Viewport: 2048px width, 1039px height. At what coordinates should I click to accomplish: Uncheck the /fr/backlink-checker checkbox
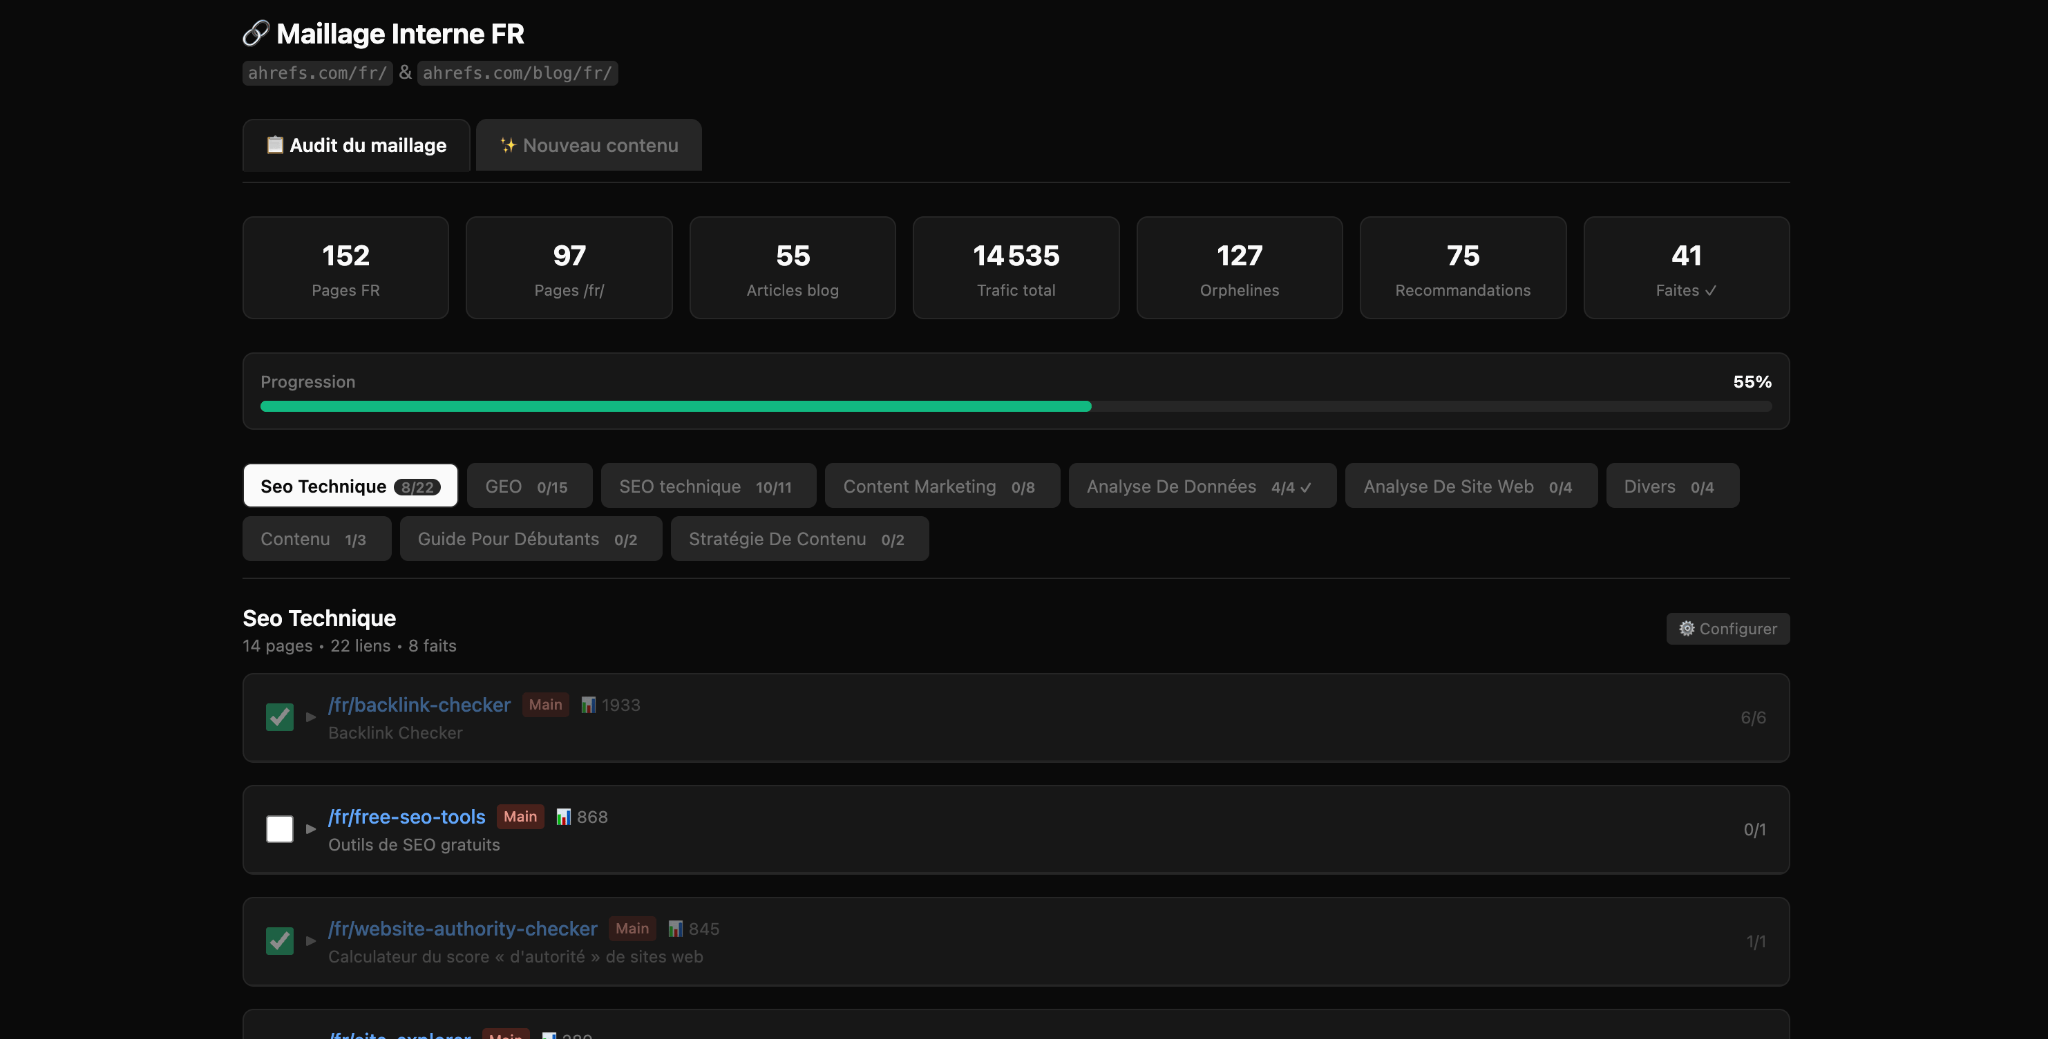[x=280, y=717]
